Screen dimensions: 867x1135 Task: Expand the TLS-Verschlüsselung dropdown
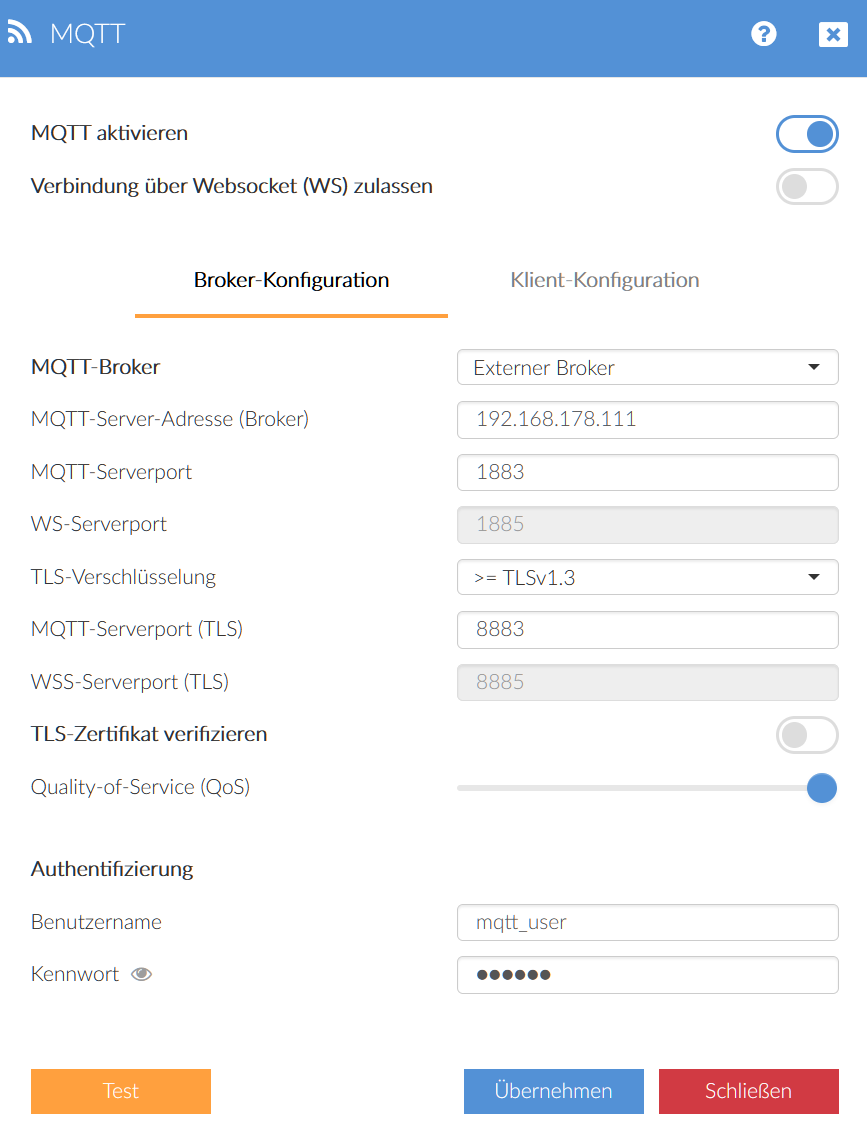click(647, 577)
